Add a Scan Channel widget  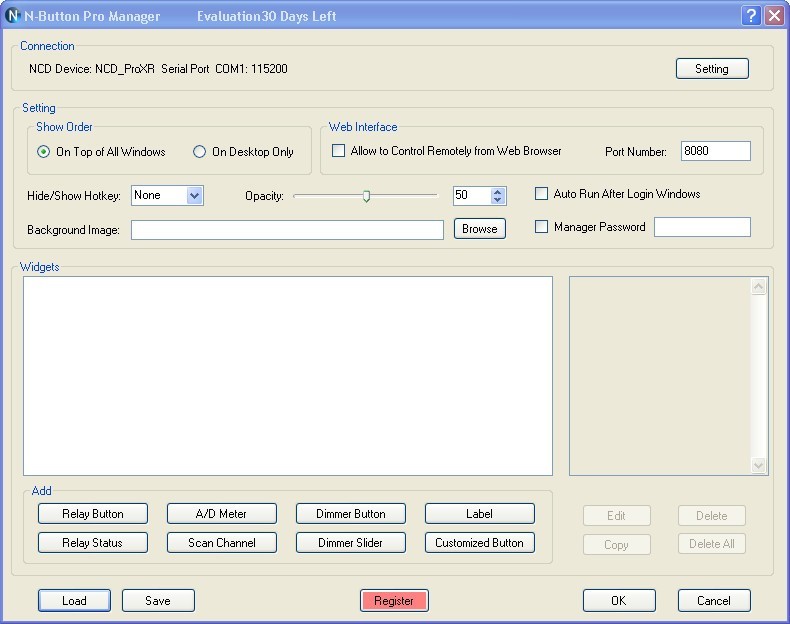click(x=222, y=543)
